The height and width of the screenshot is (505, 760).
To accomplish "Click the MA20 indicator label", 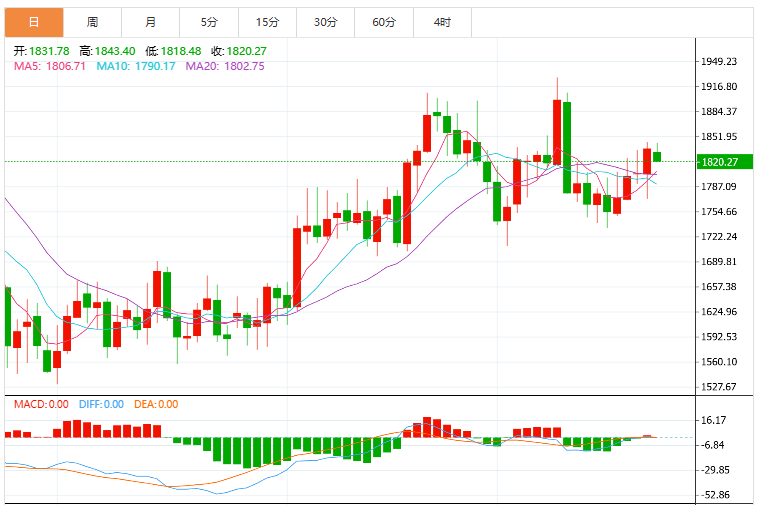I will point(225,66).
